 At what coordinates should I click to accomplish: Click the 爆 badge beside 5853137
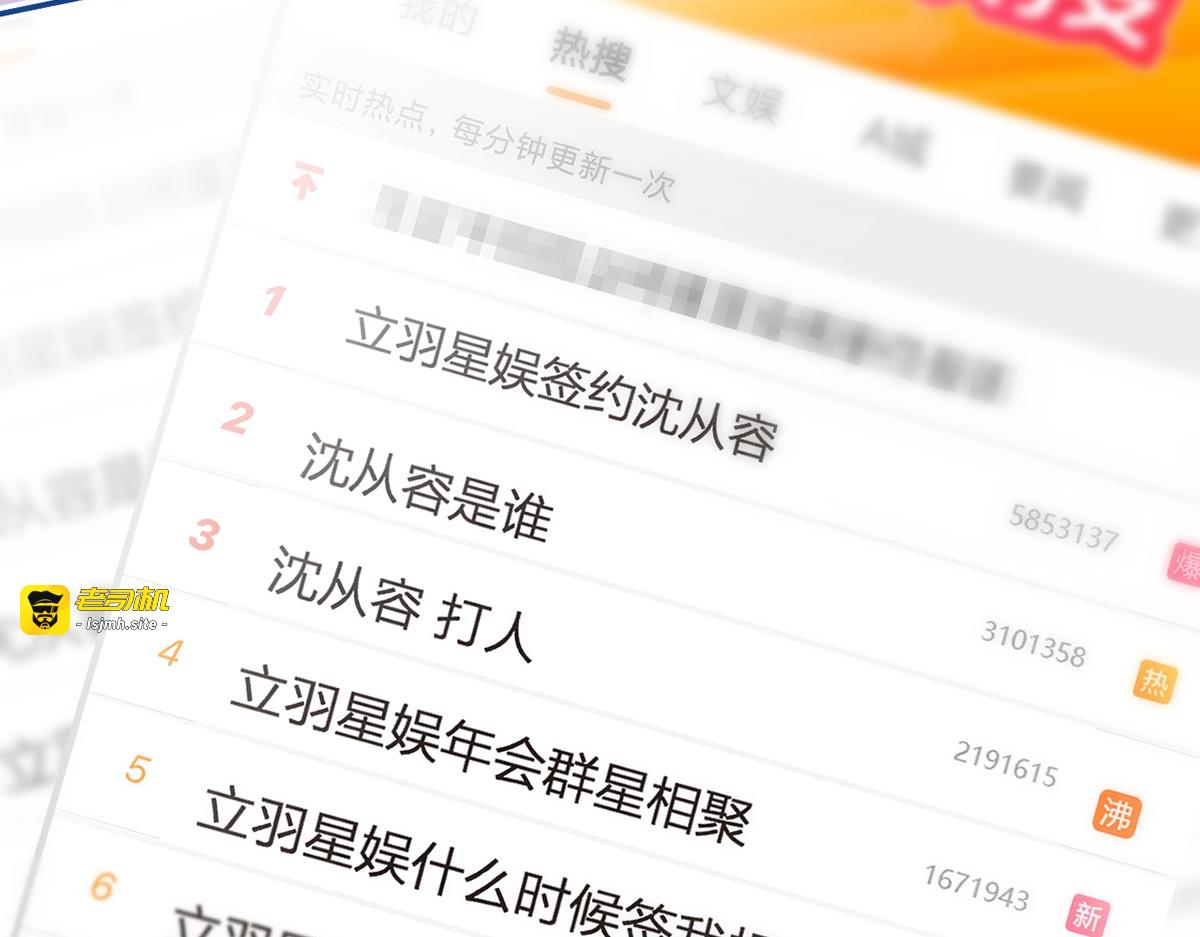(1185, 564)
